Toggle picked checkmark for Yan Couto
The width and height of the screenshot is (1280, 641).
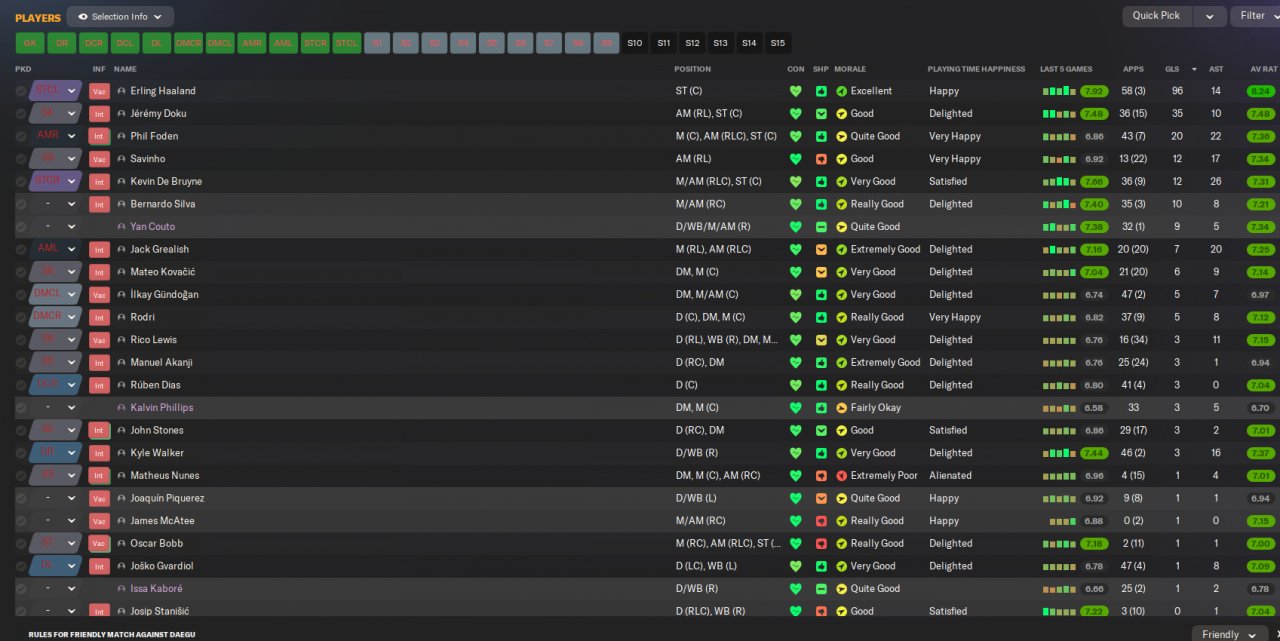(21, 227)
